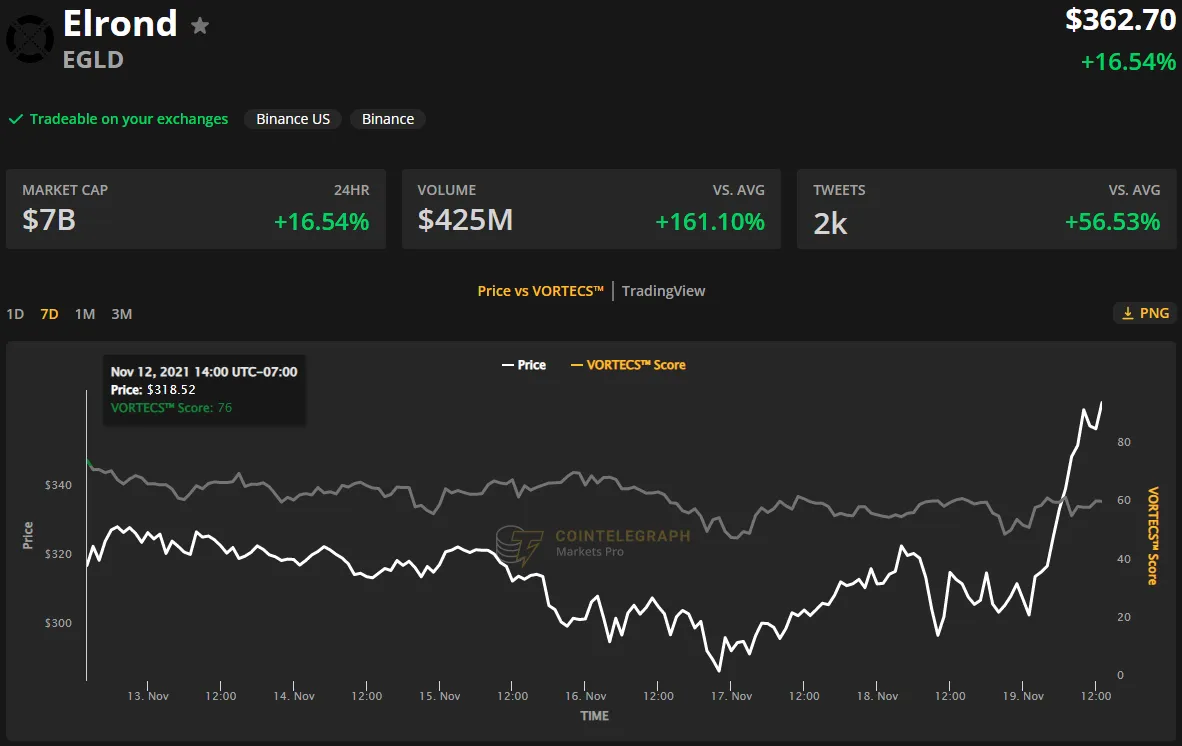
Task: Click the 15. Nov label on the time axis
Action: click(439, 696)
